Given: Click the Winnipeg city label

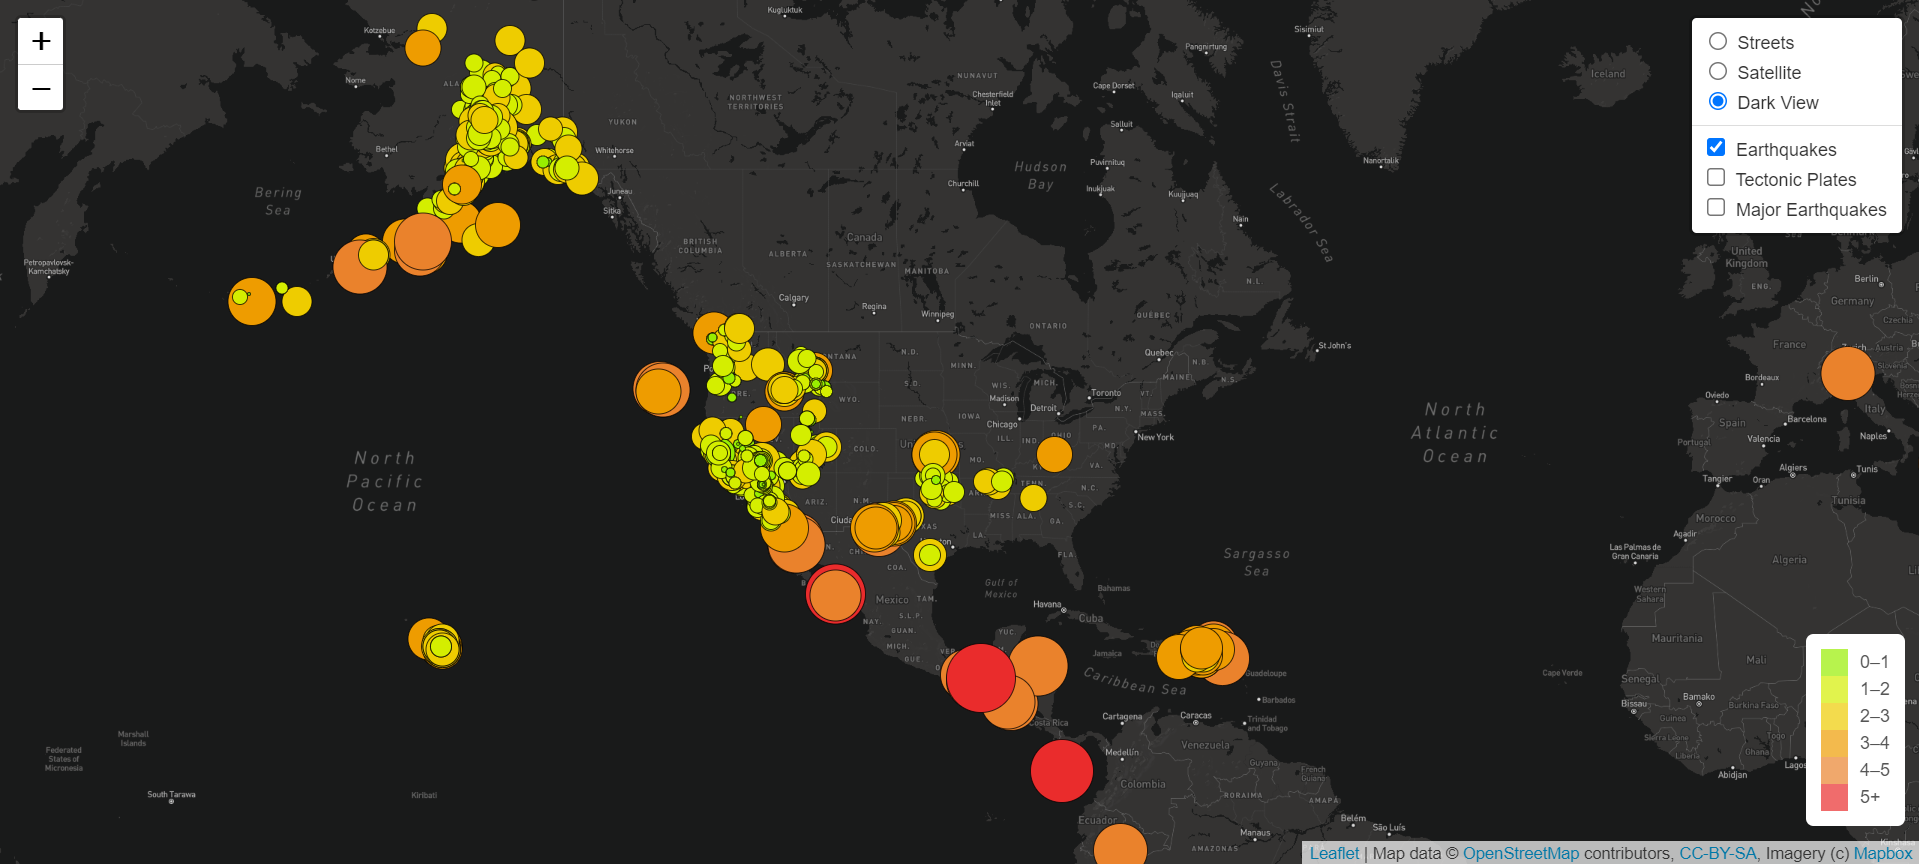Looking at the screenshot, I should coord(937,314).
